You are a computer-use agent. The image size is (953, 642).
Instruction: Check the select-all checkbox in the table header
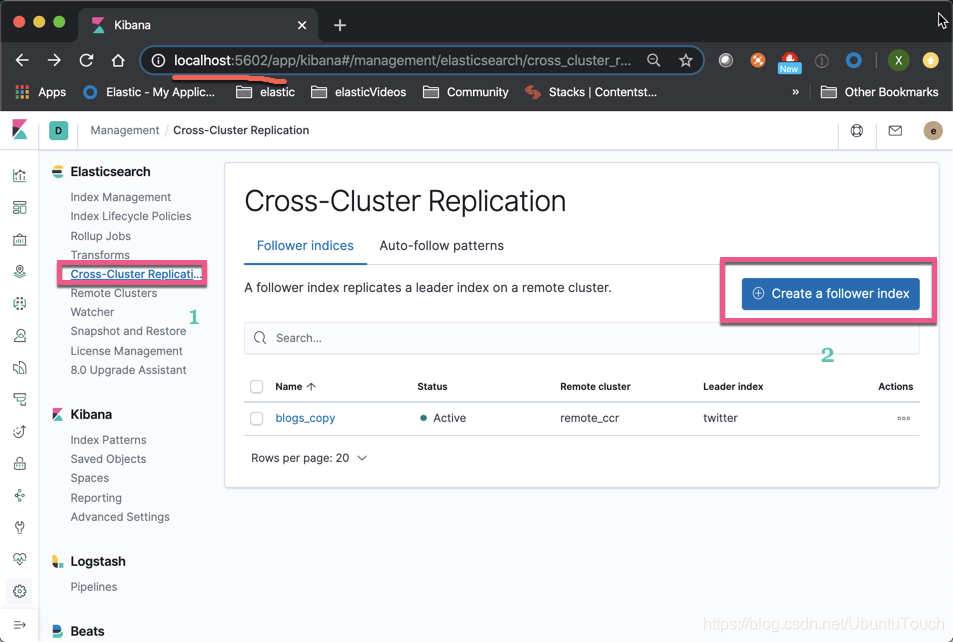[256, 387]
